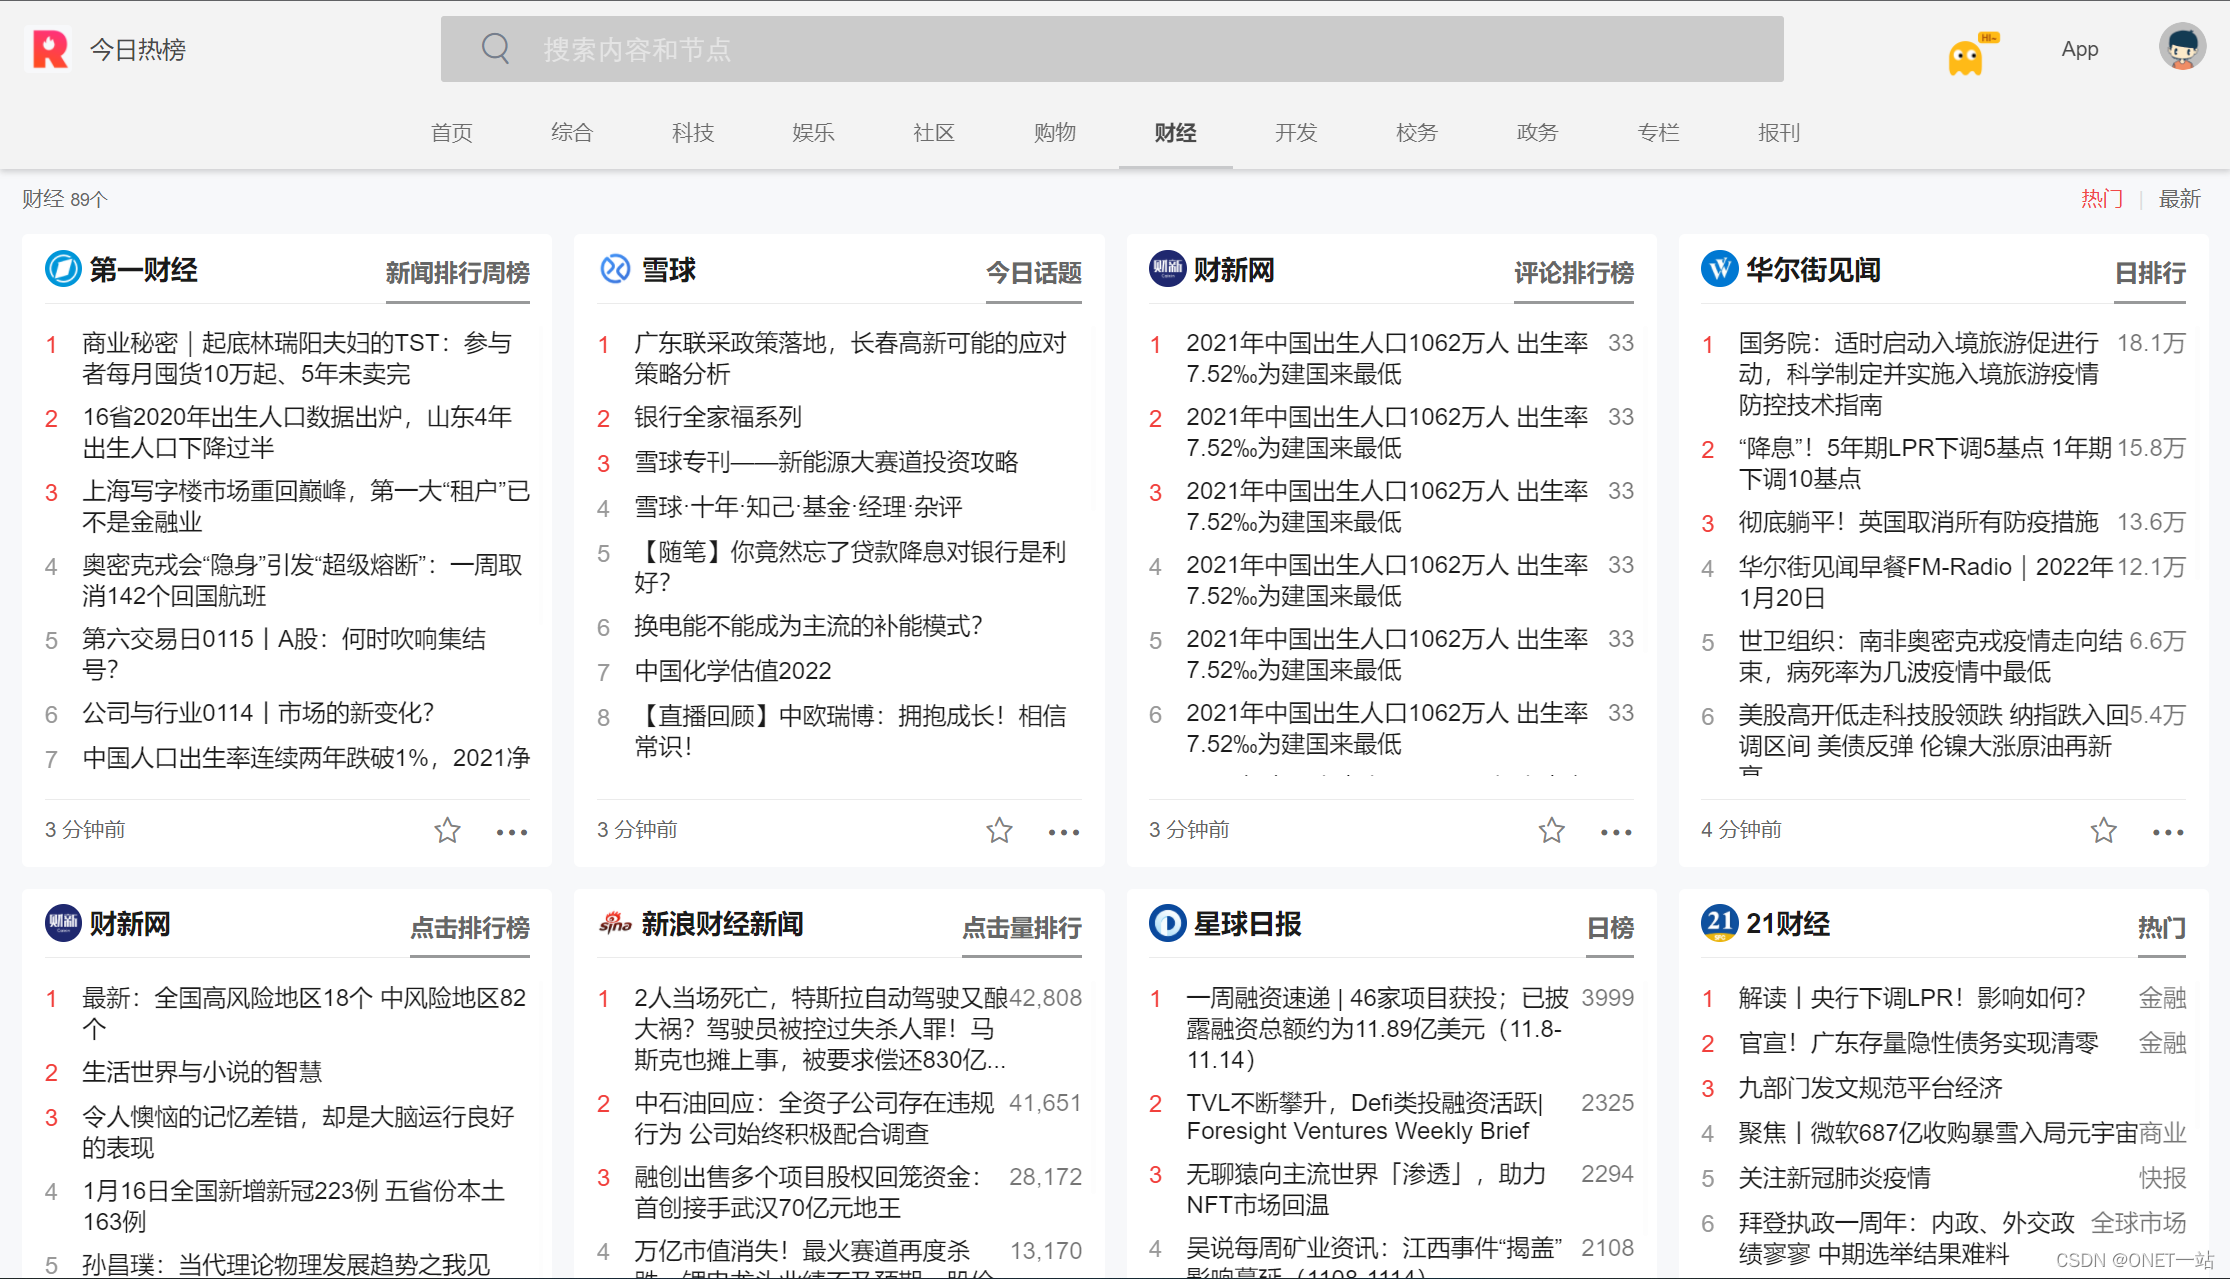Open article 16省2020年出生人口数据出炉
Screen dimensions: 2230x1279
pyautogui.click(x=297, y=432)
